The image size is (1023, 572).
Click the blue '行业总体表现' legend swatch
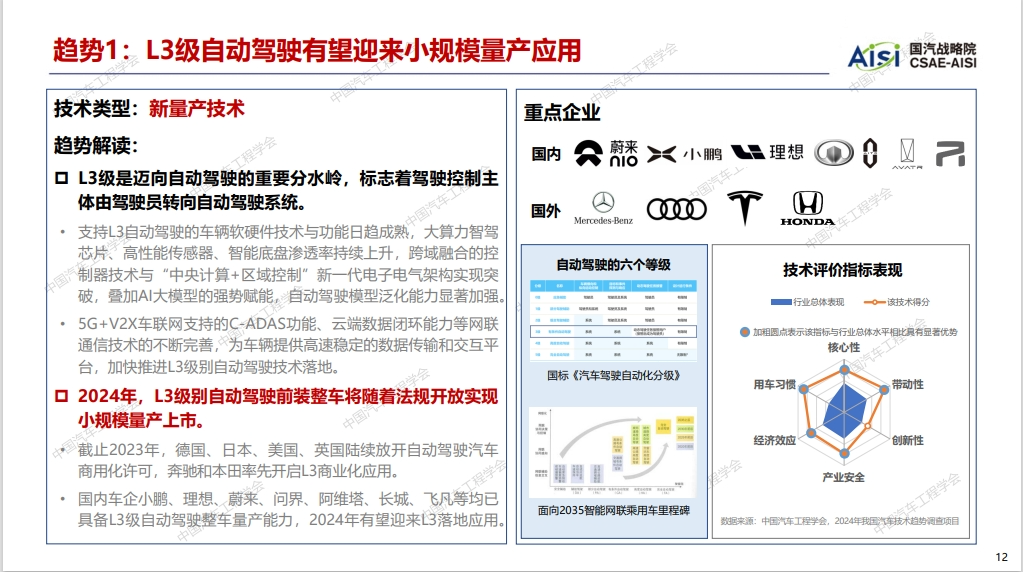(780, 301)
